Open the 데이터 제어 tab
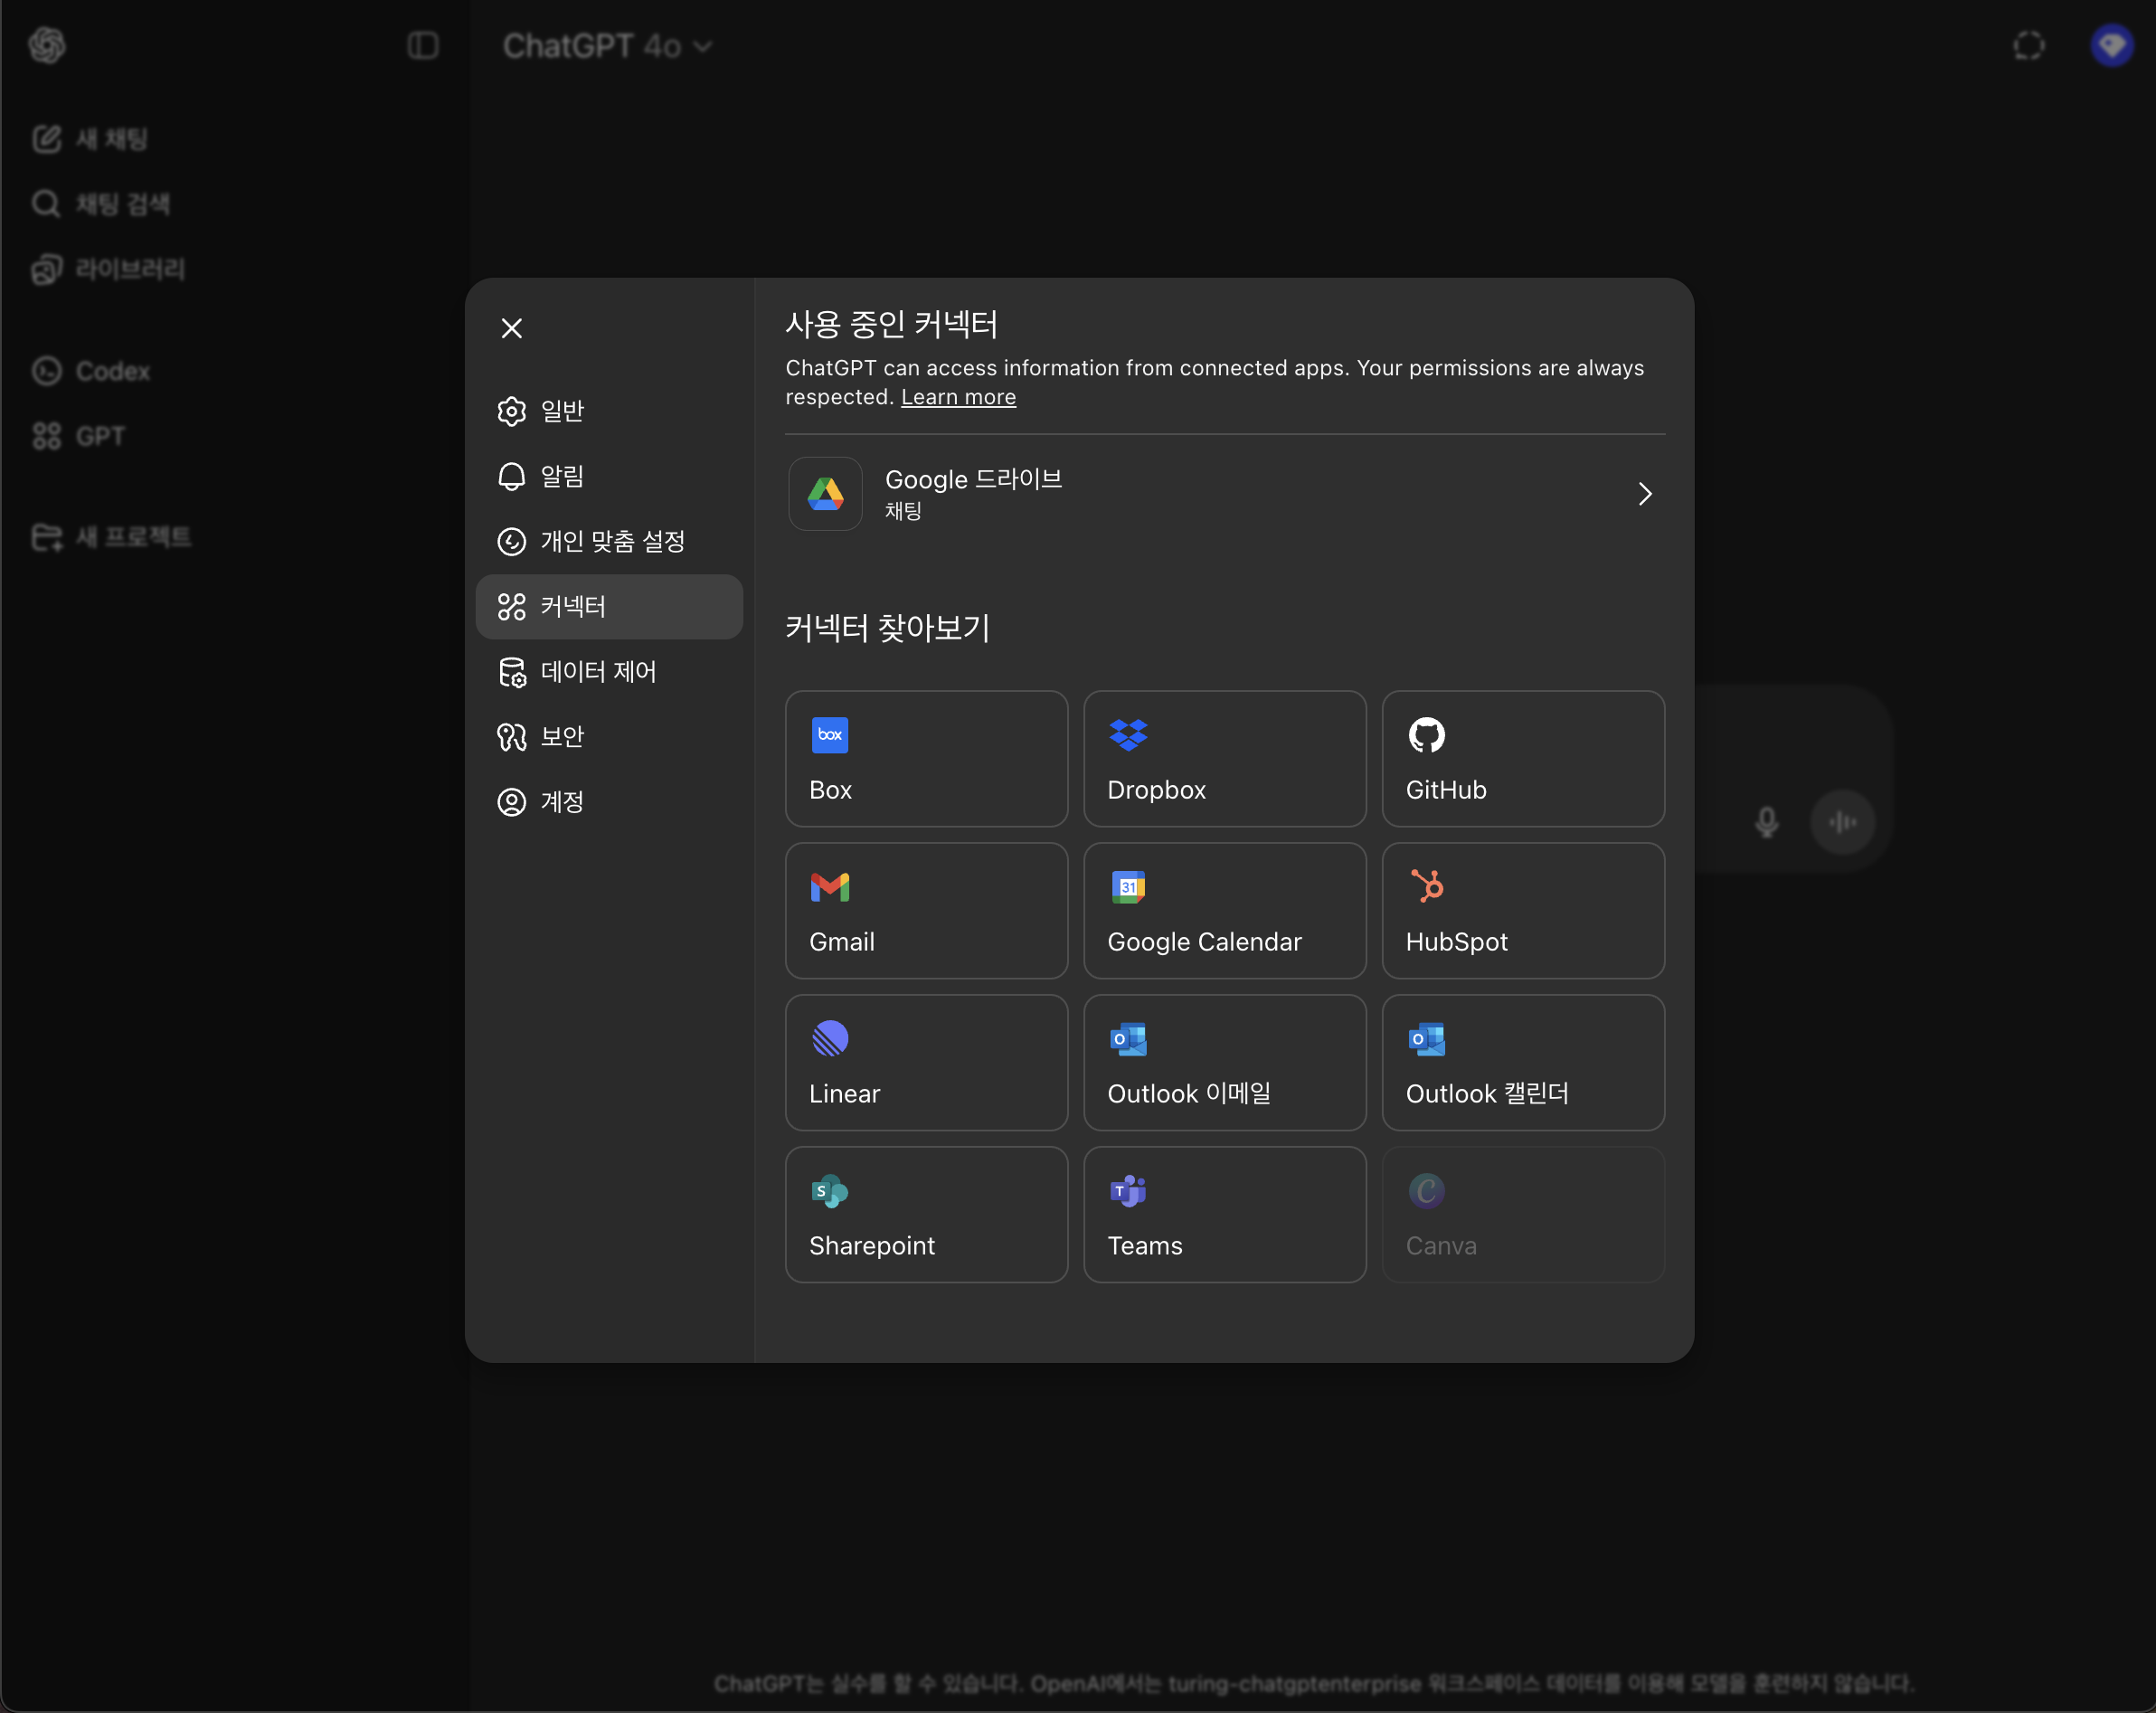This screenshot has height=1713, width=2156. [609, 671]
